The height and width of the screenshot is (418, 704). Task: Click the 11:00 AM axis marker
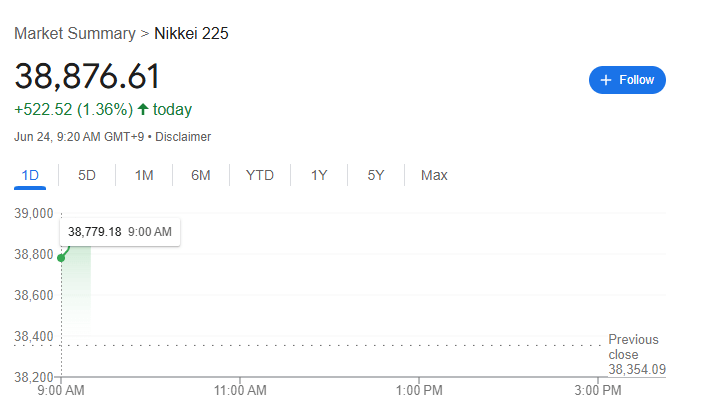pyautogui.click(x=240, y=390)
